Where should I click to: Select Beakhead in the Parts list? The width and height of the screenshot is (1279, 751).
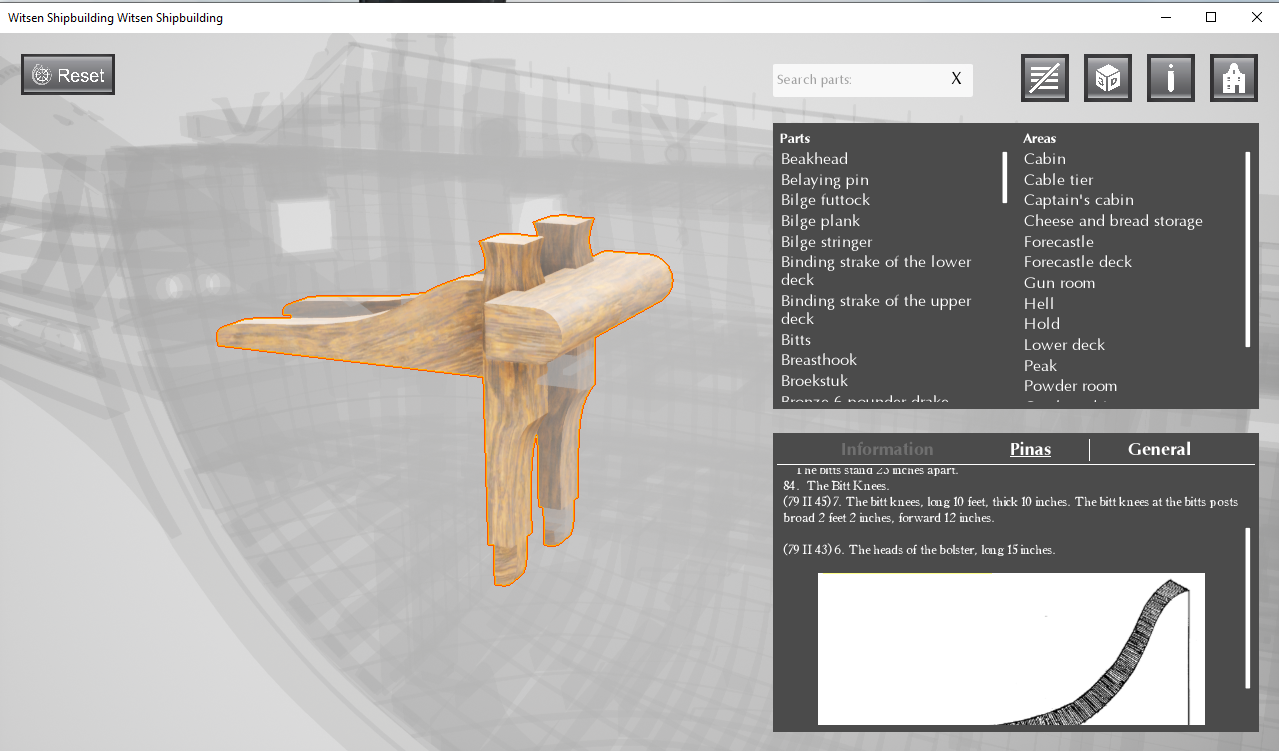[814, 159]
